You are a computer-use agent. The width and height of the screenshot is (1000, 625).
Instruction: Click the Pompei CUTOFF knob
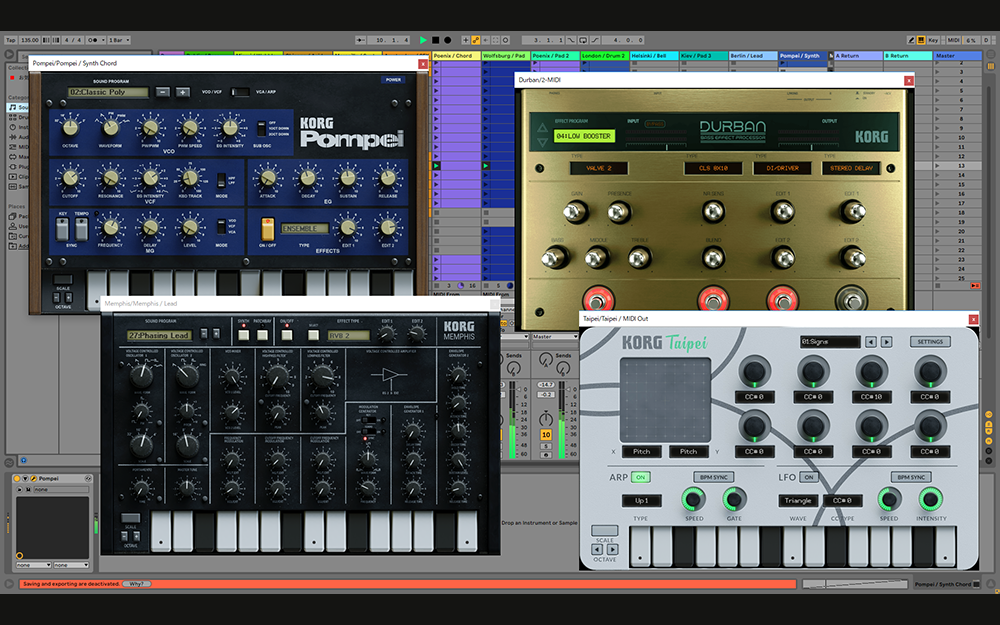click(x=70, y=179)
